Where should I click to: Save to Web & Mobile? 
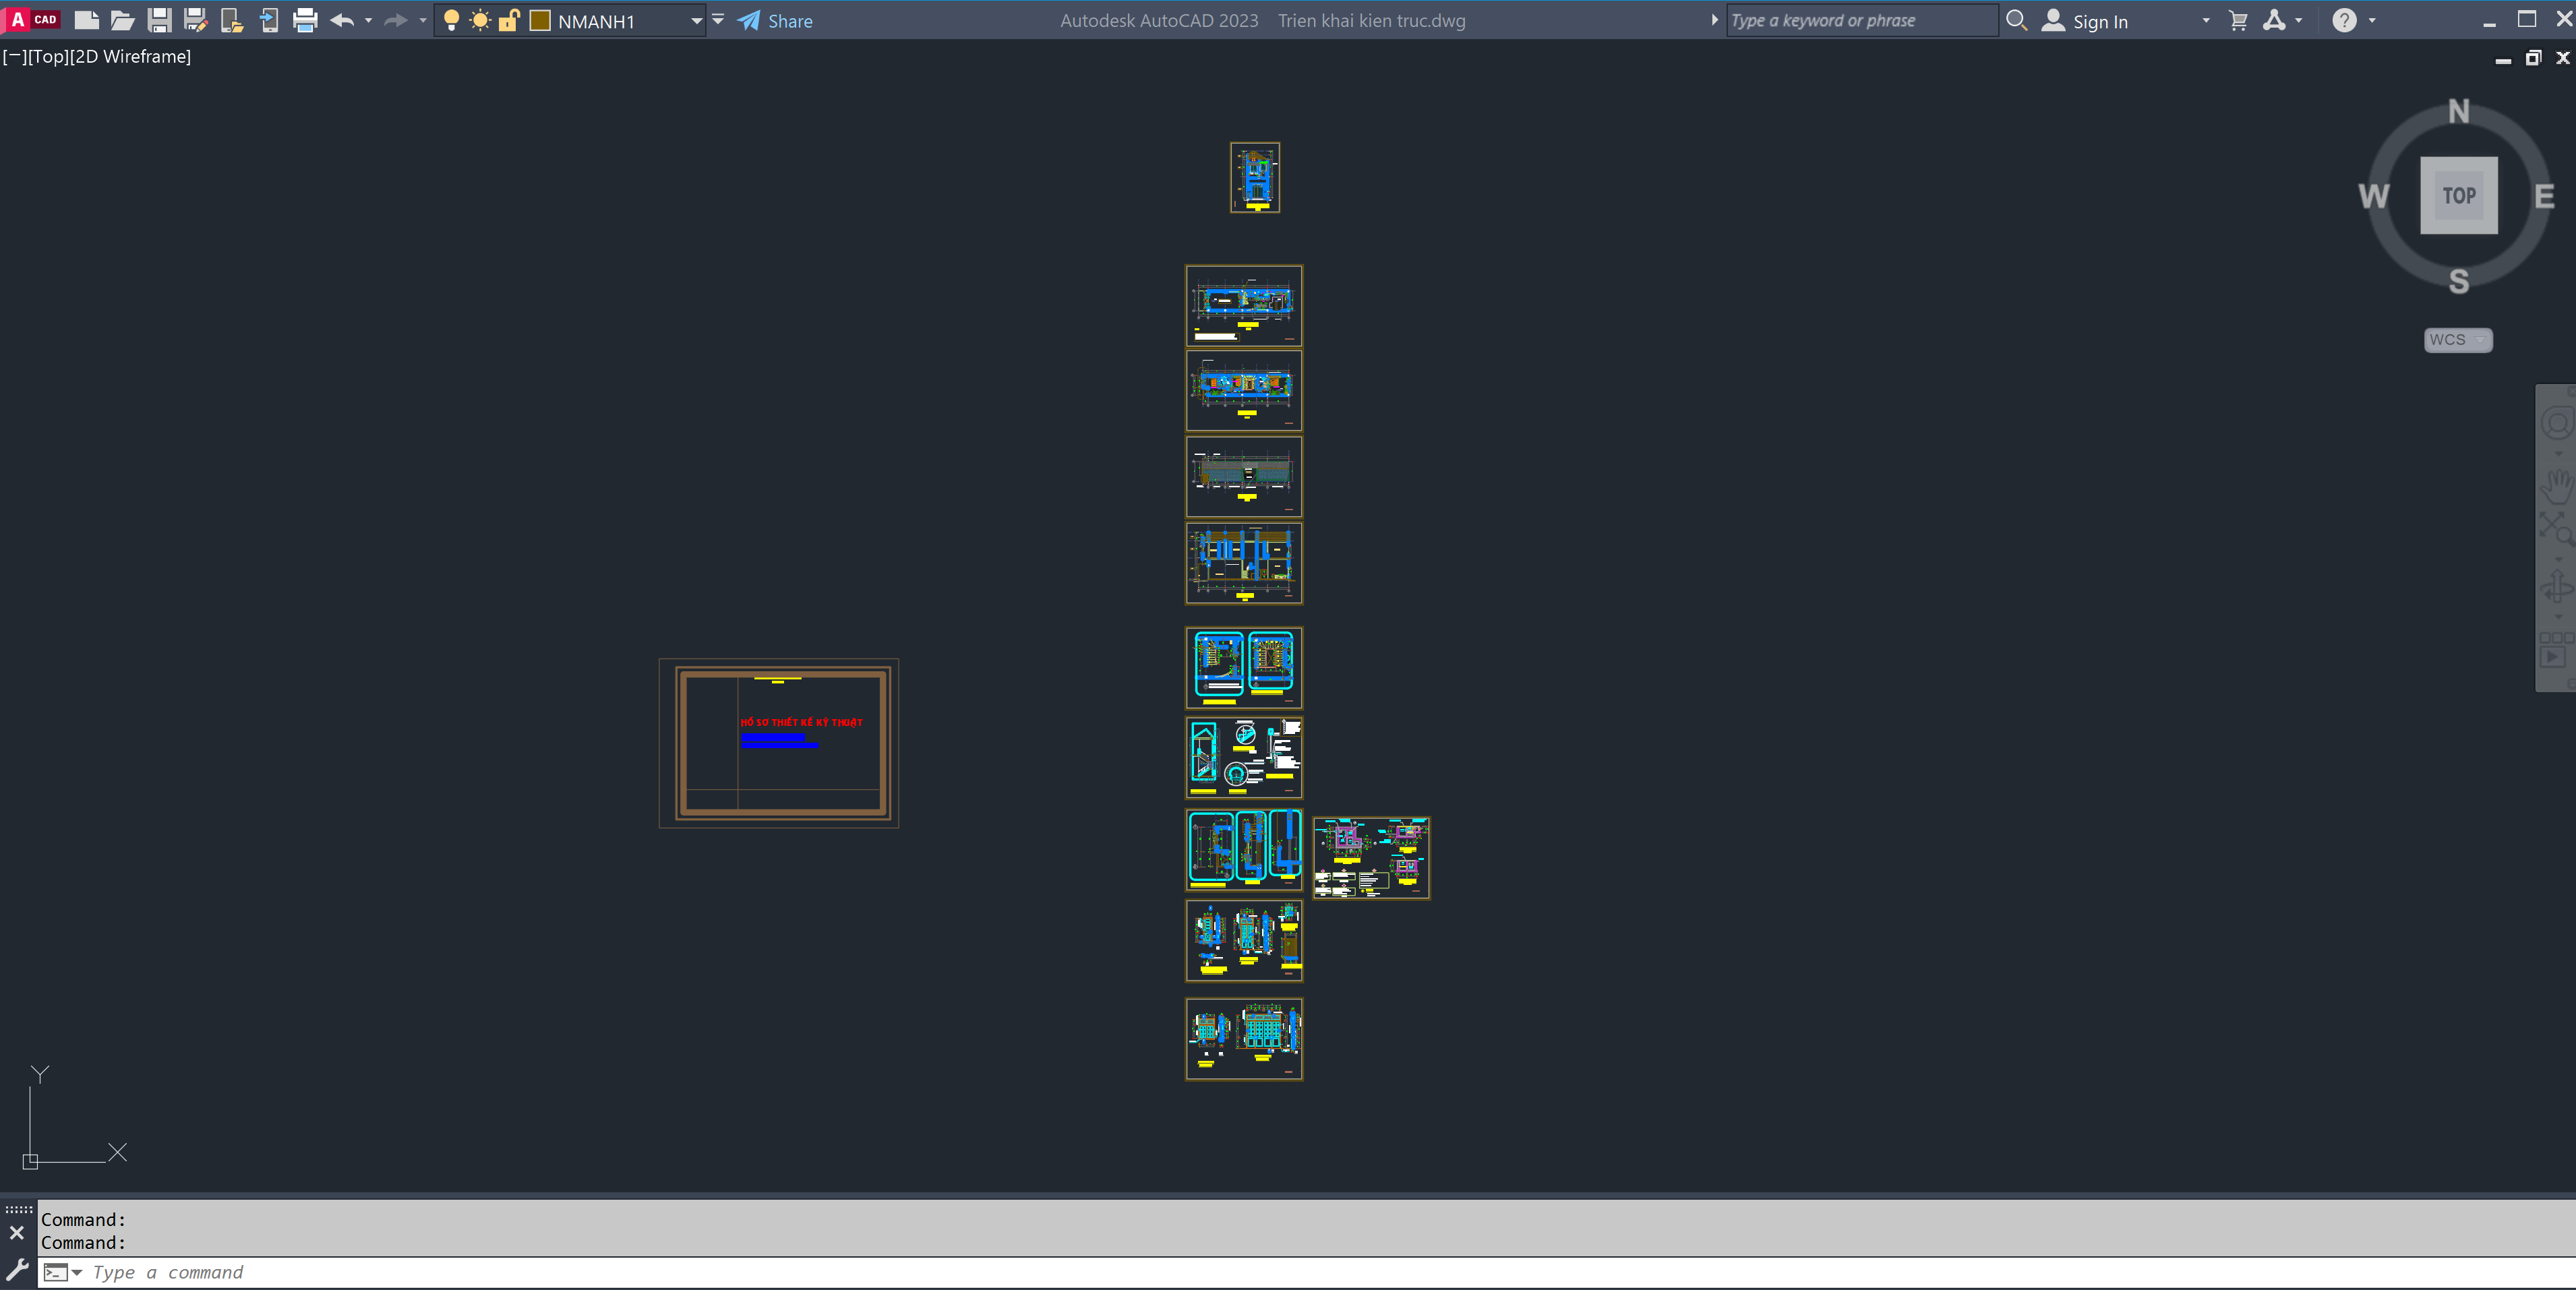click(x=269, y=20)
